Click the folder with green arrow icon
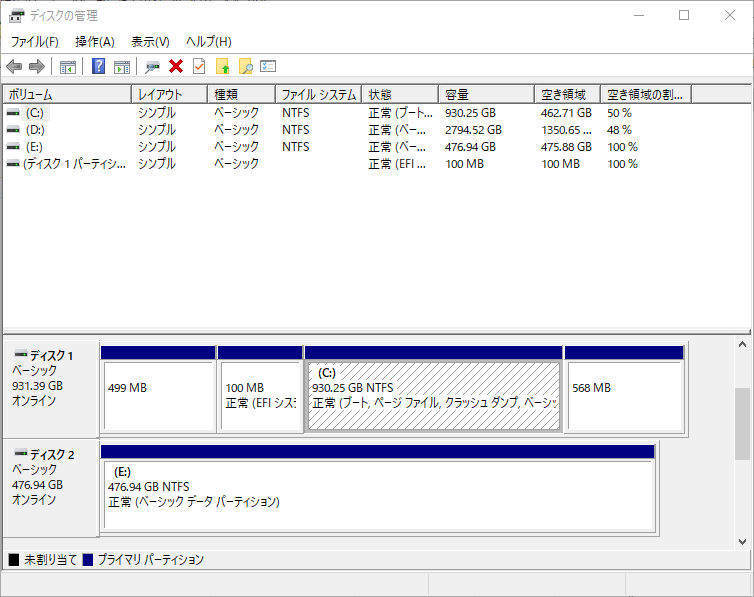This screenshot has width=754, height=597. click(223, 66)
